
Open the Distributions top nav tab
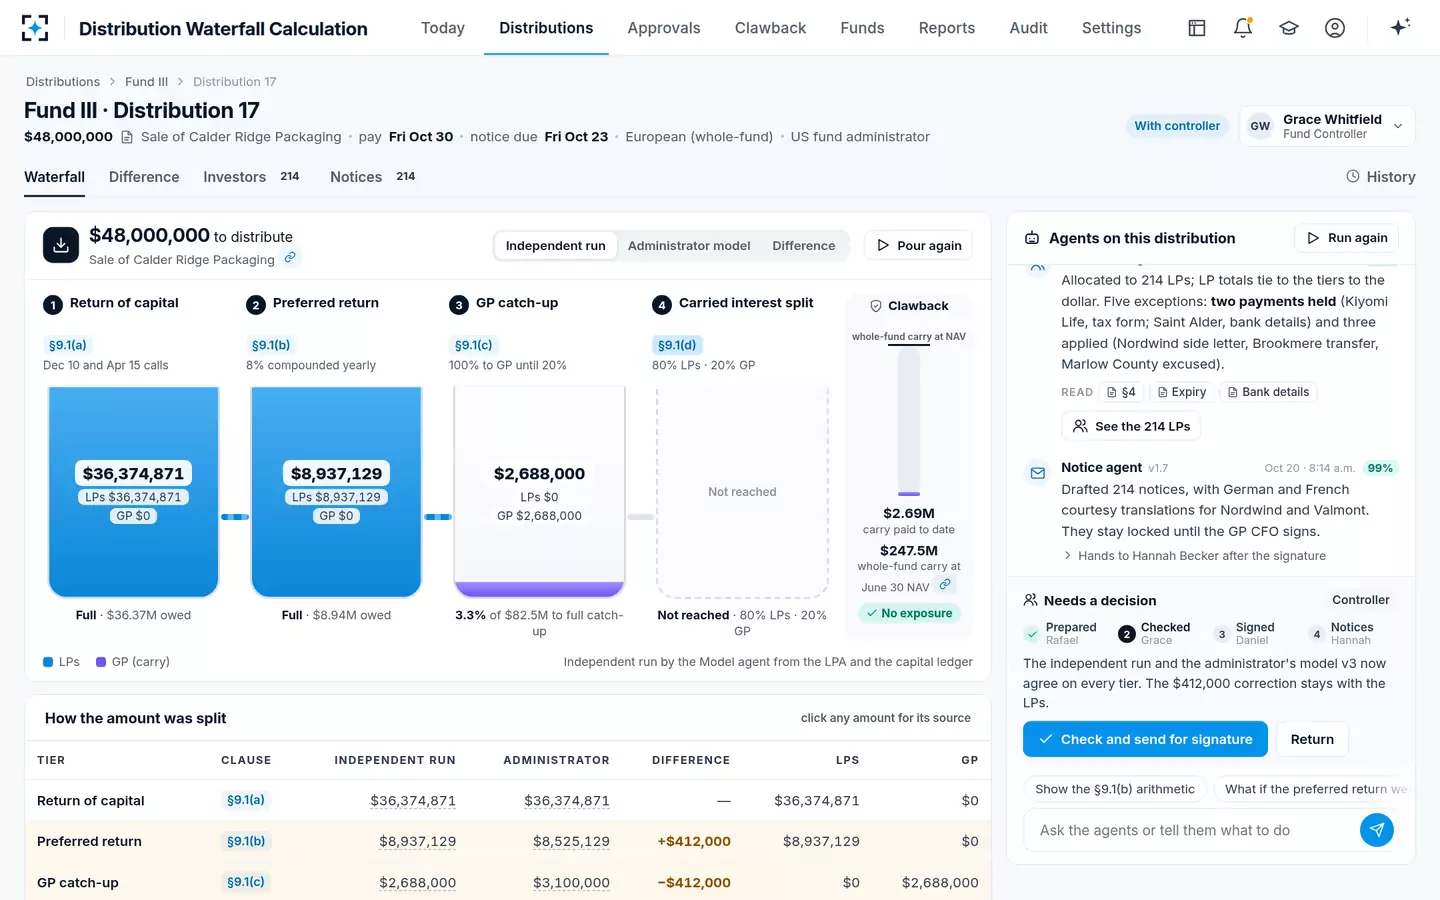(x=546, y=28)
